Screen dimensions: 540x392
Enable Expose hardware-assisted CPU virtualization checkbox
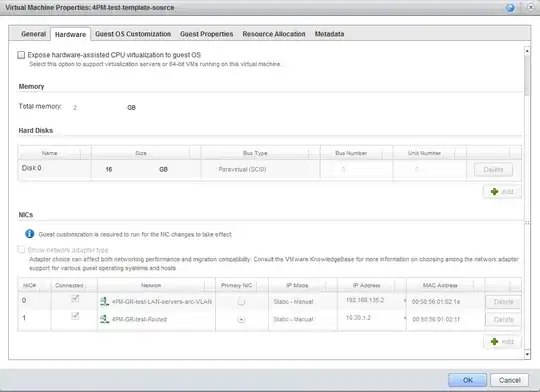coord(21,55)
